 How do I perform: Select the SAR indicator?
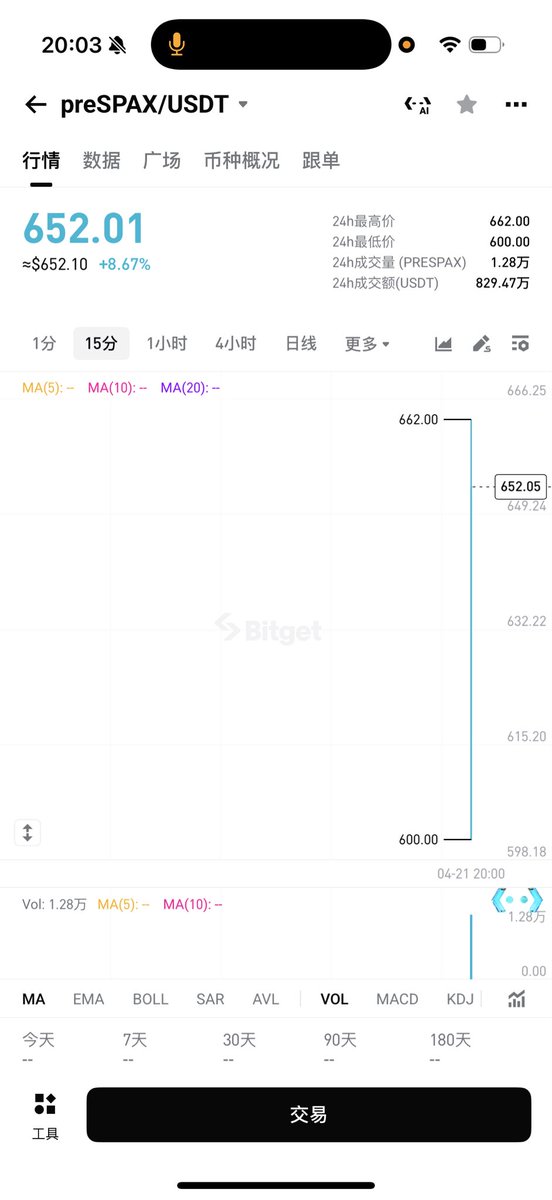[x=210, y=999]
